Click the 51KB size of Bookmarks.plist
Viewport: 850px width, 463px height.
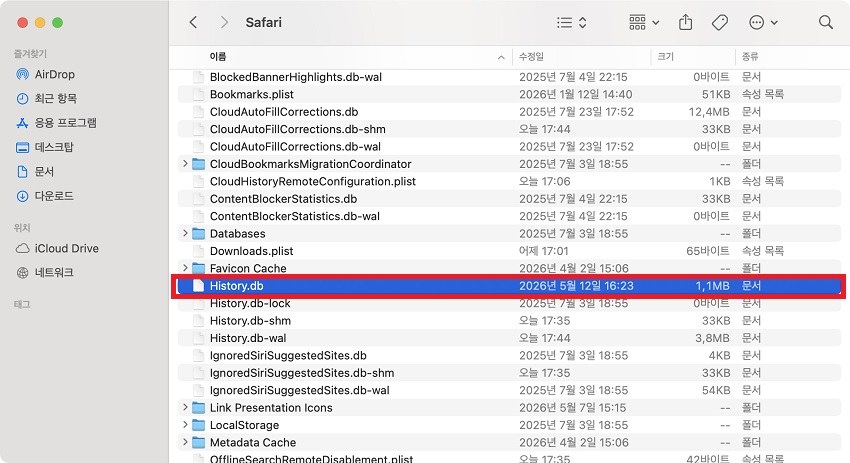coord(716,94)
